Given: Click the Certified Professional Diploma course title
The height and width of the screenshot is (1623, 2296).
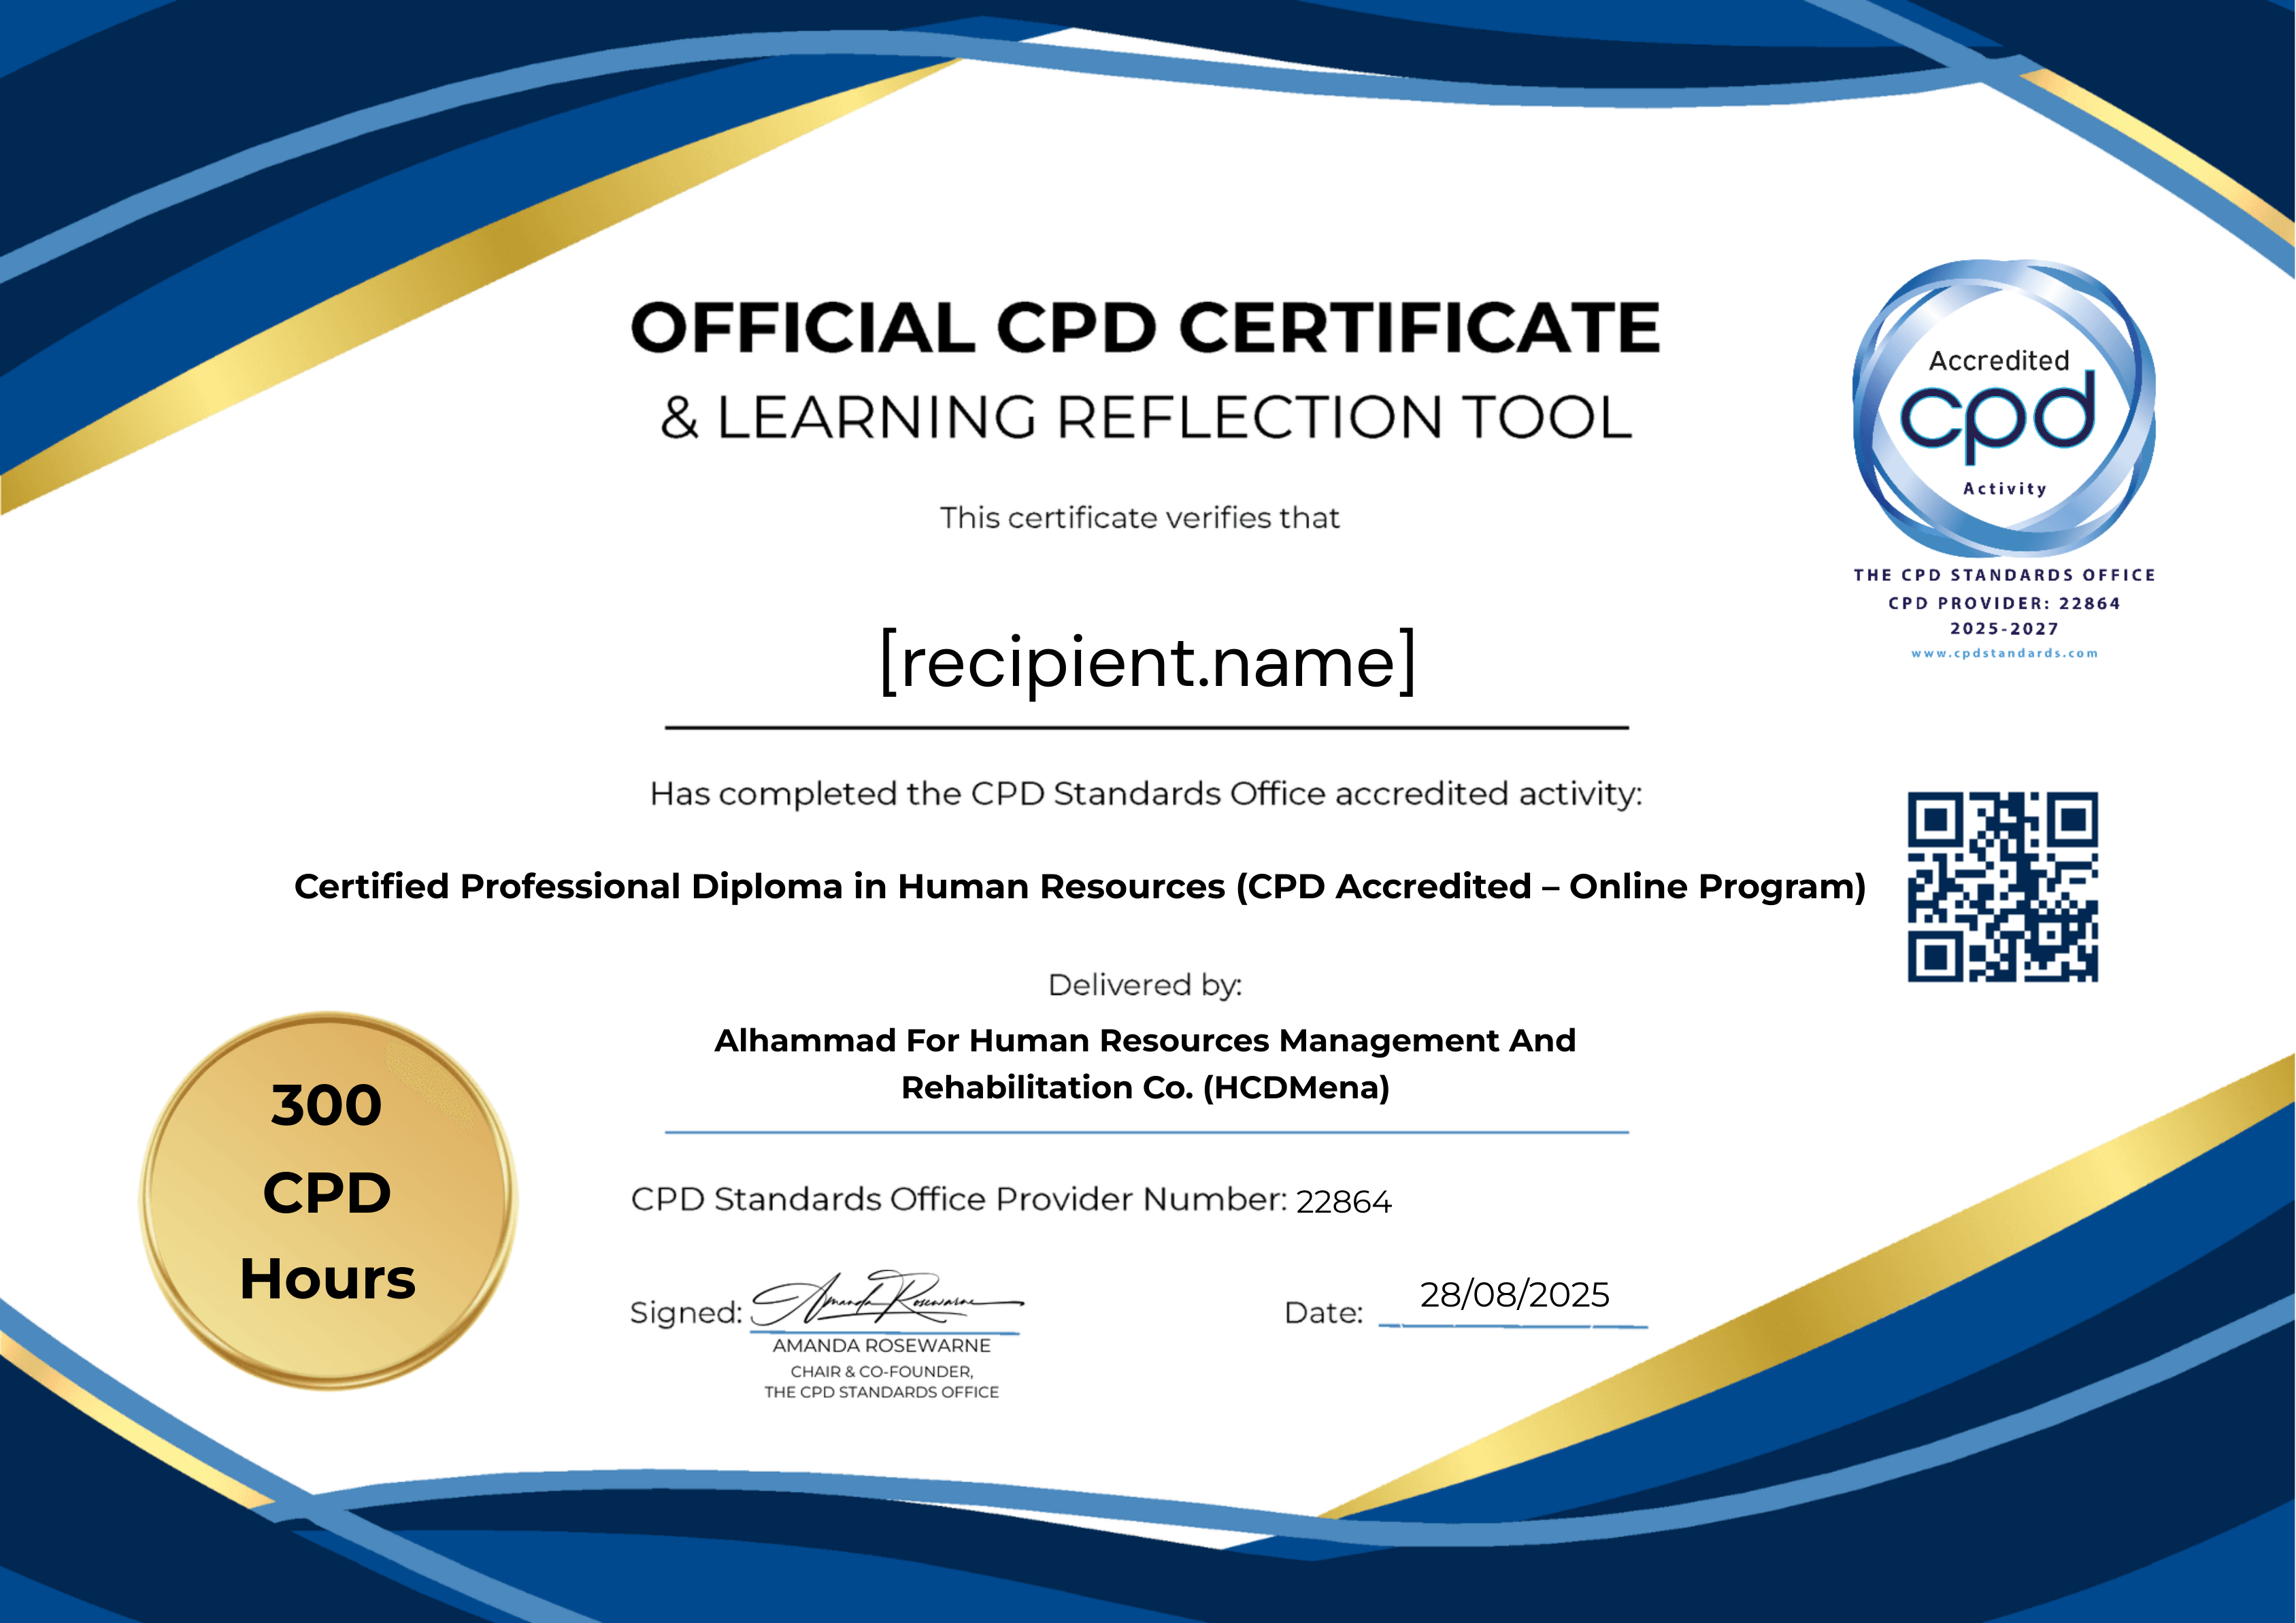Looking at the screenshot, I should click(1079, 886).
